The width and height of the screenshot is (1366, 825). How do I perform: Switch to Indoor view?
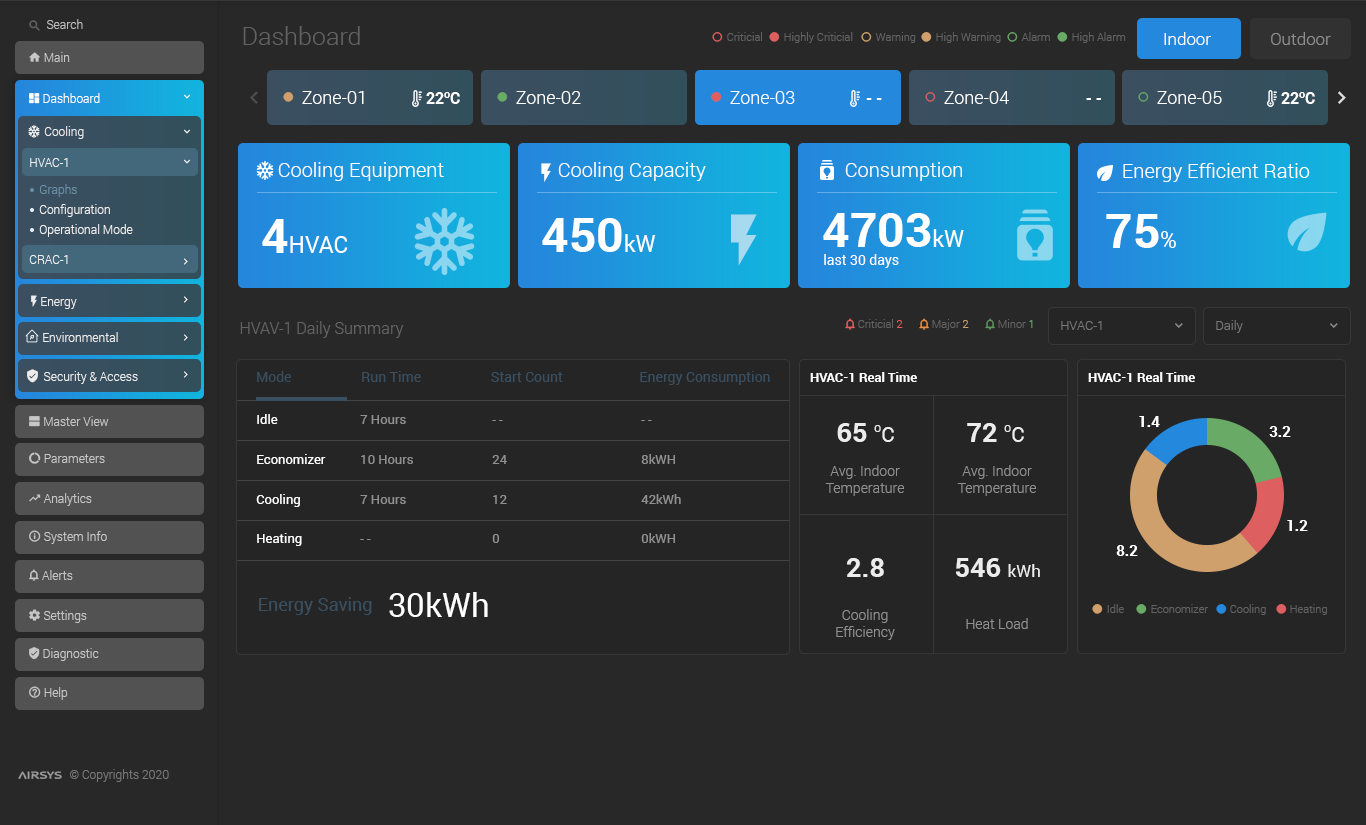point(1188,39)
